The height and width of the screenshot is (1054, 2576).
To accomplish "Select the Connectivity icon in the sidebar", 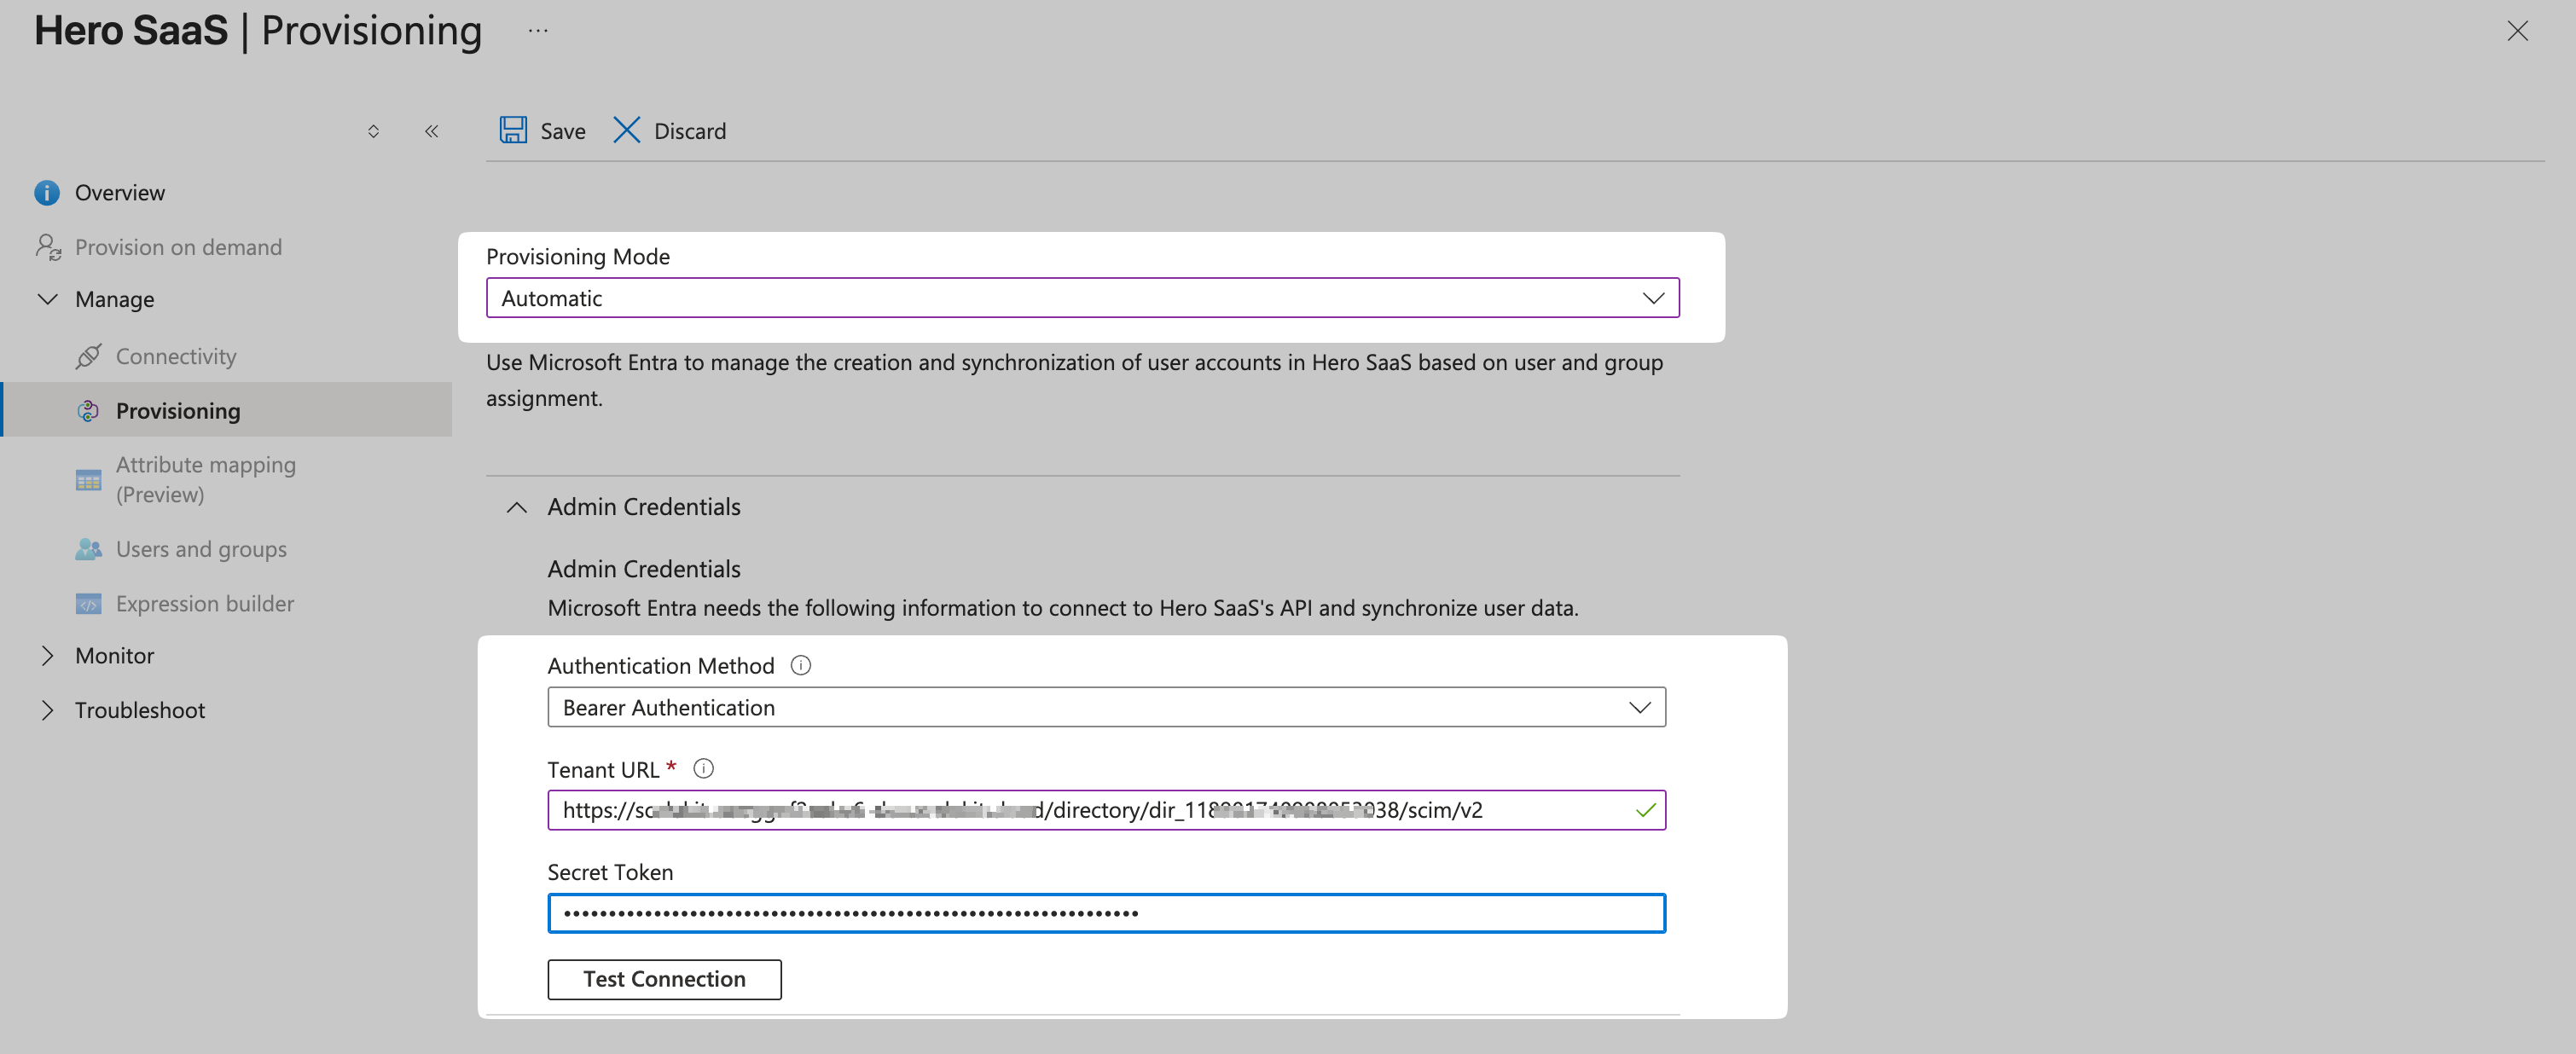I will tap(89, 356).
